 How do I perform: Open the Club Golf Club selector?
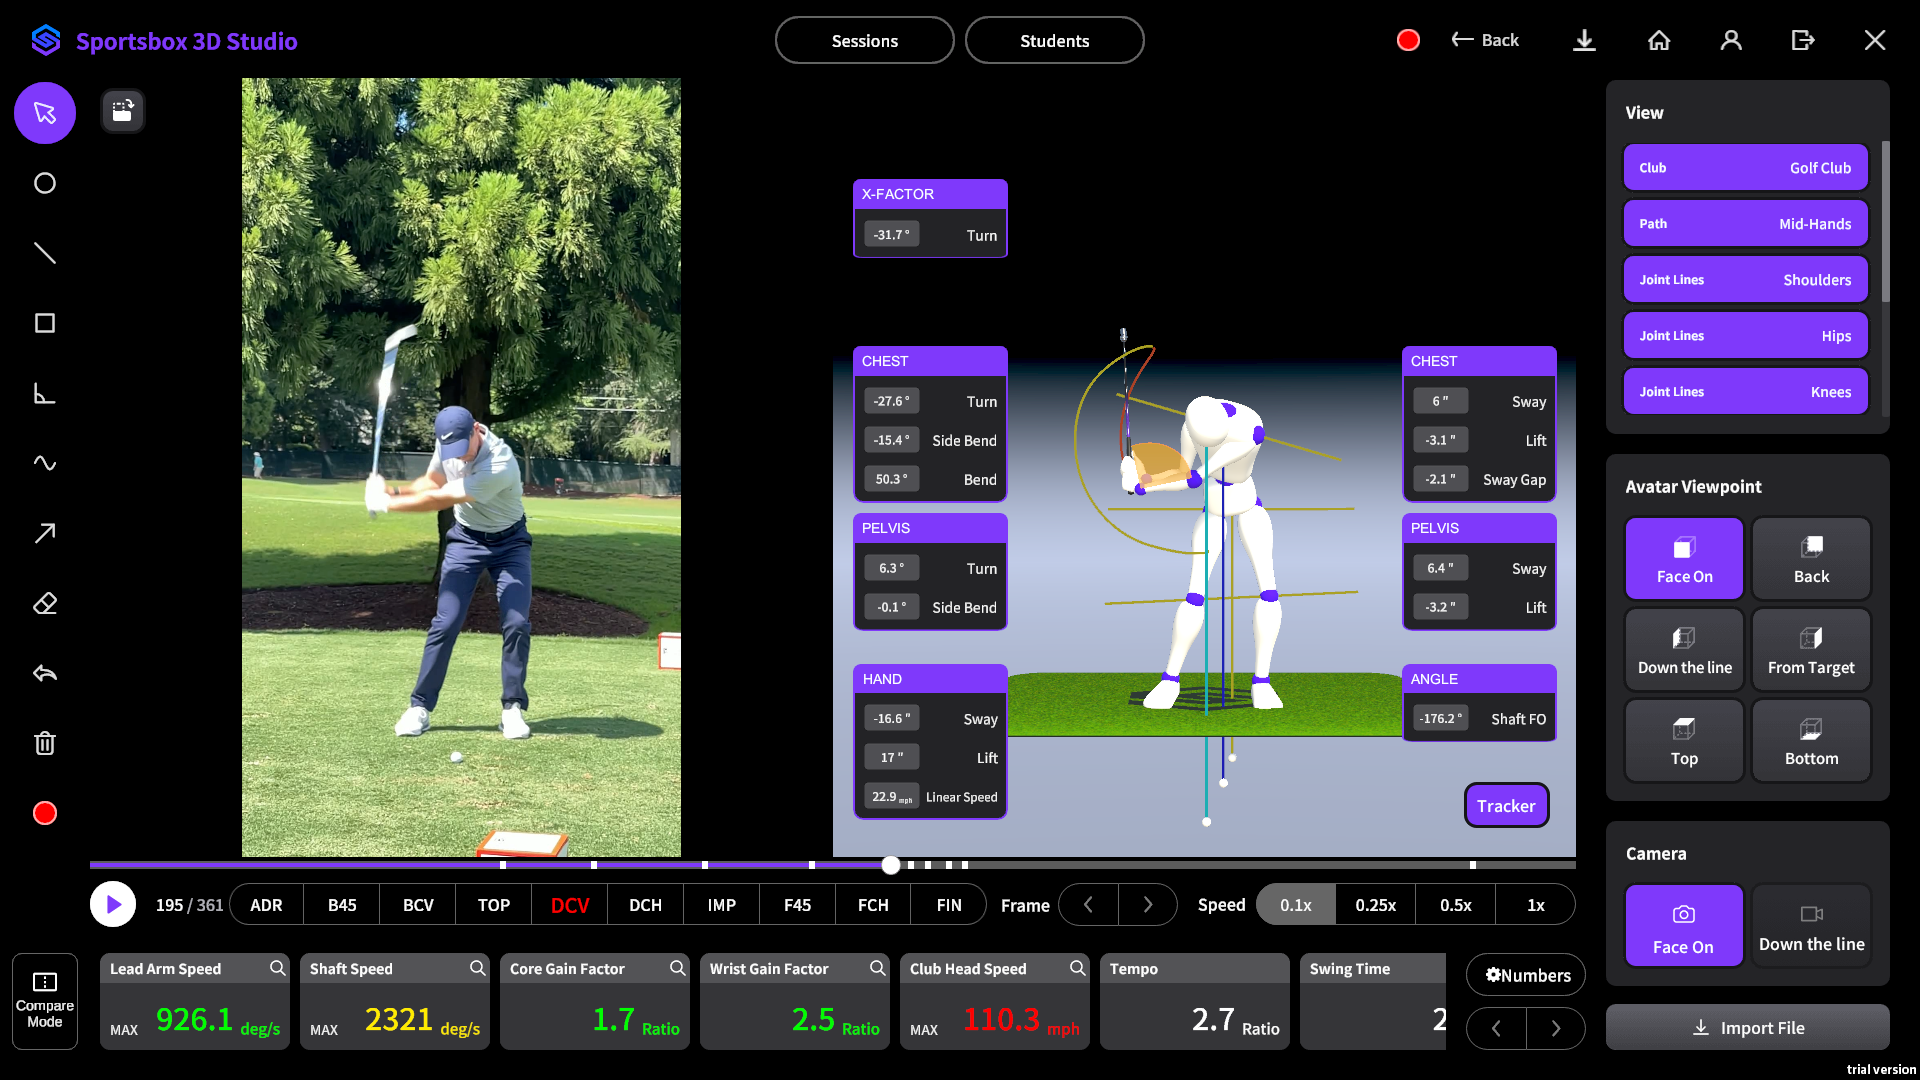point(1745,168)
